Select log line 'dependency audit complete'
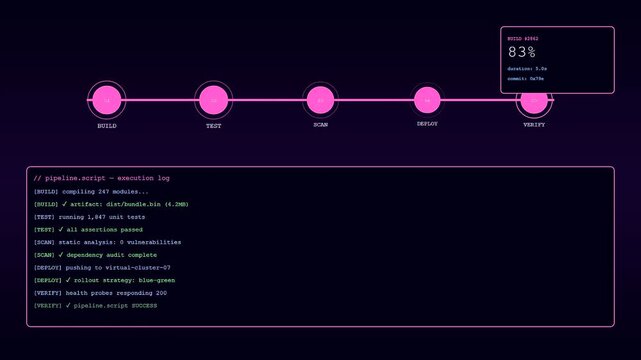The width and height of the screenshot is (641, 360). [x=95, y=255]
